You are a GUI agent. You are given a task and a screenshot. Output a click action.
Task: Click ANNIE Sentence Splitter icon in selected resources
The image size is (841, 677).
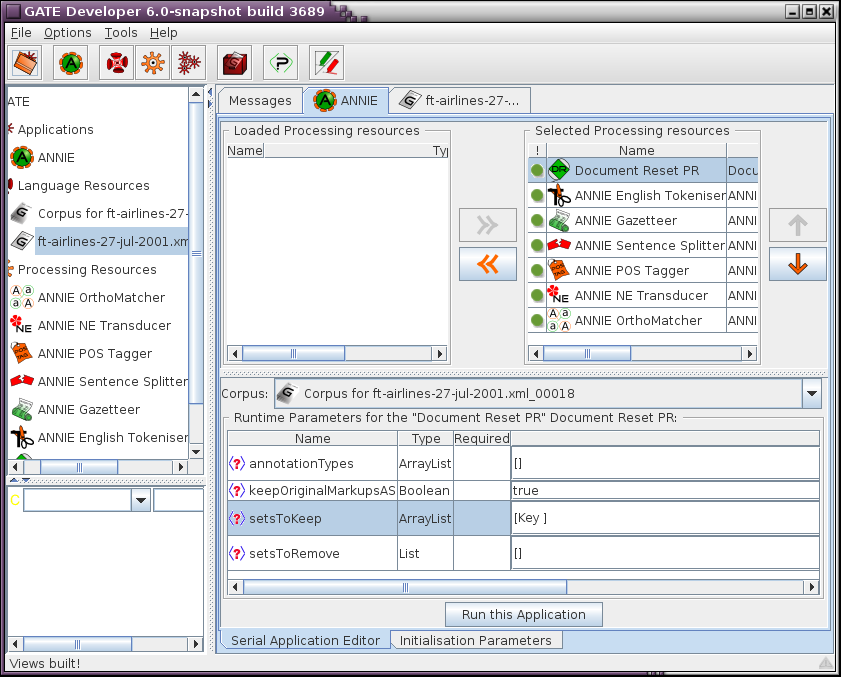click(559, 245)
